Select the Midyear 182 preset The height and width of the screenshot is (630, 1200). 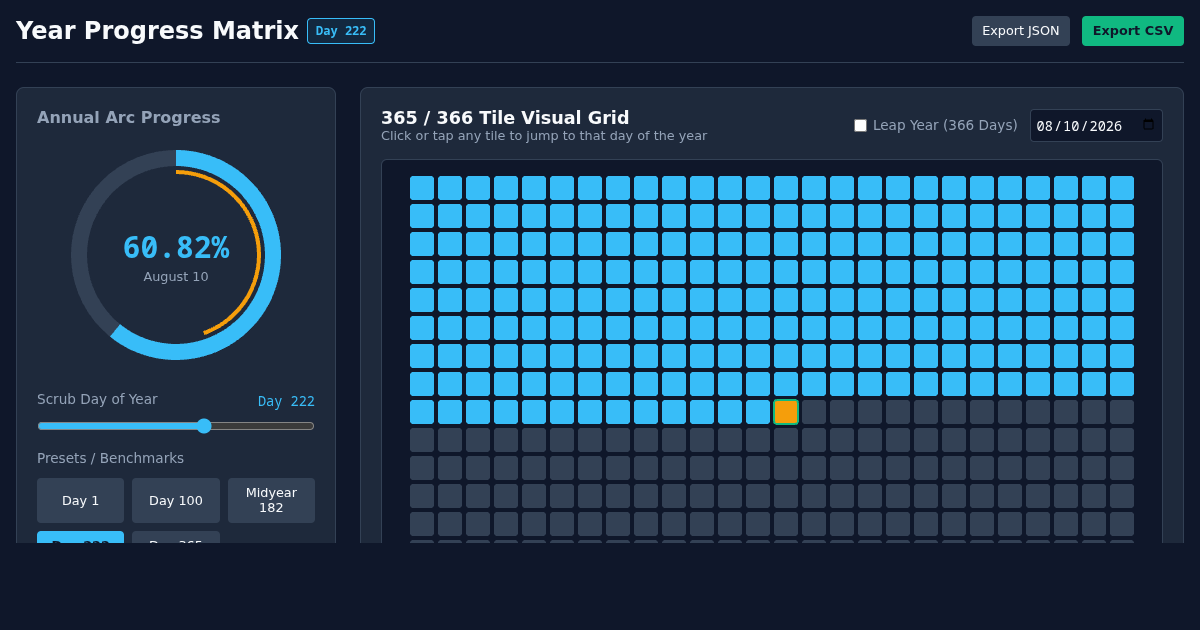click(x=271, y=500)
